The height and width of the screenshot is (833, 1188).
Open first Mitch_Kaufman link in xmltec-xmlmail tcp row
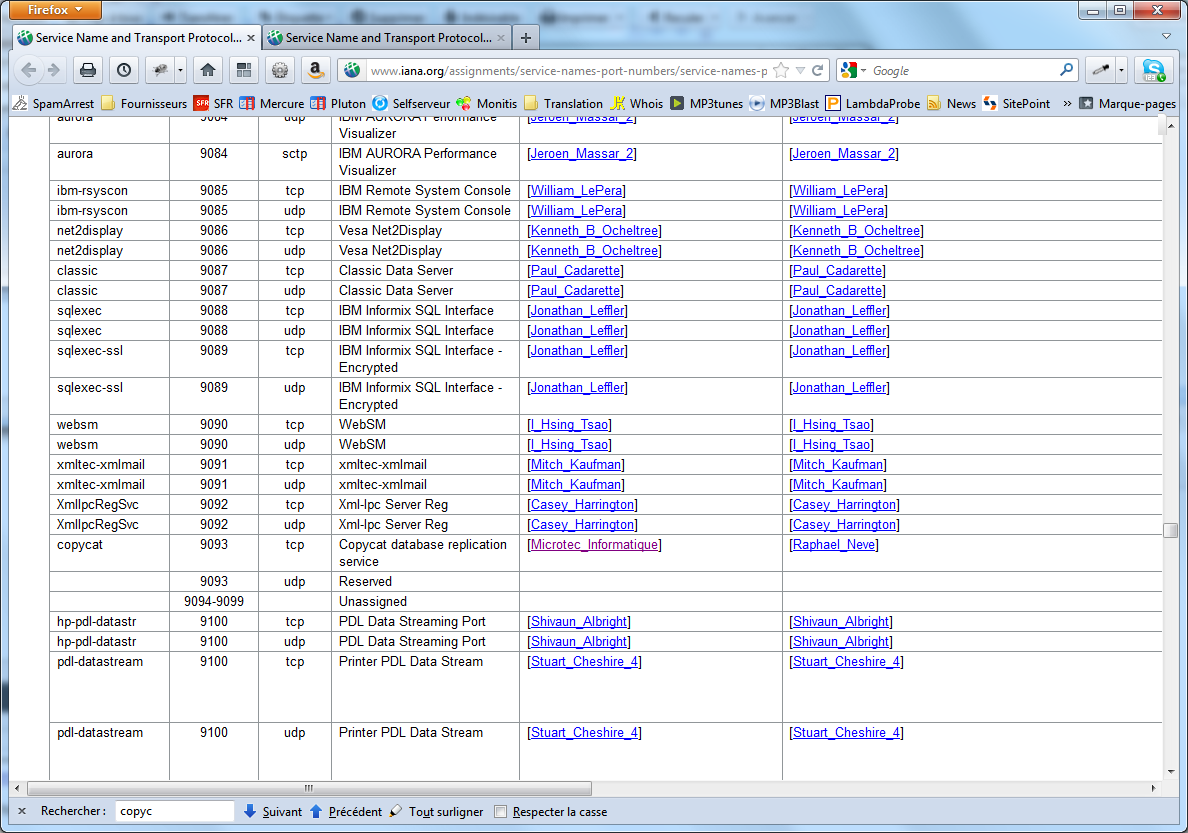point(576,465)
